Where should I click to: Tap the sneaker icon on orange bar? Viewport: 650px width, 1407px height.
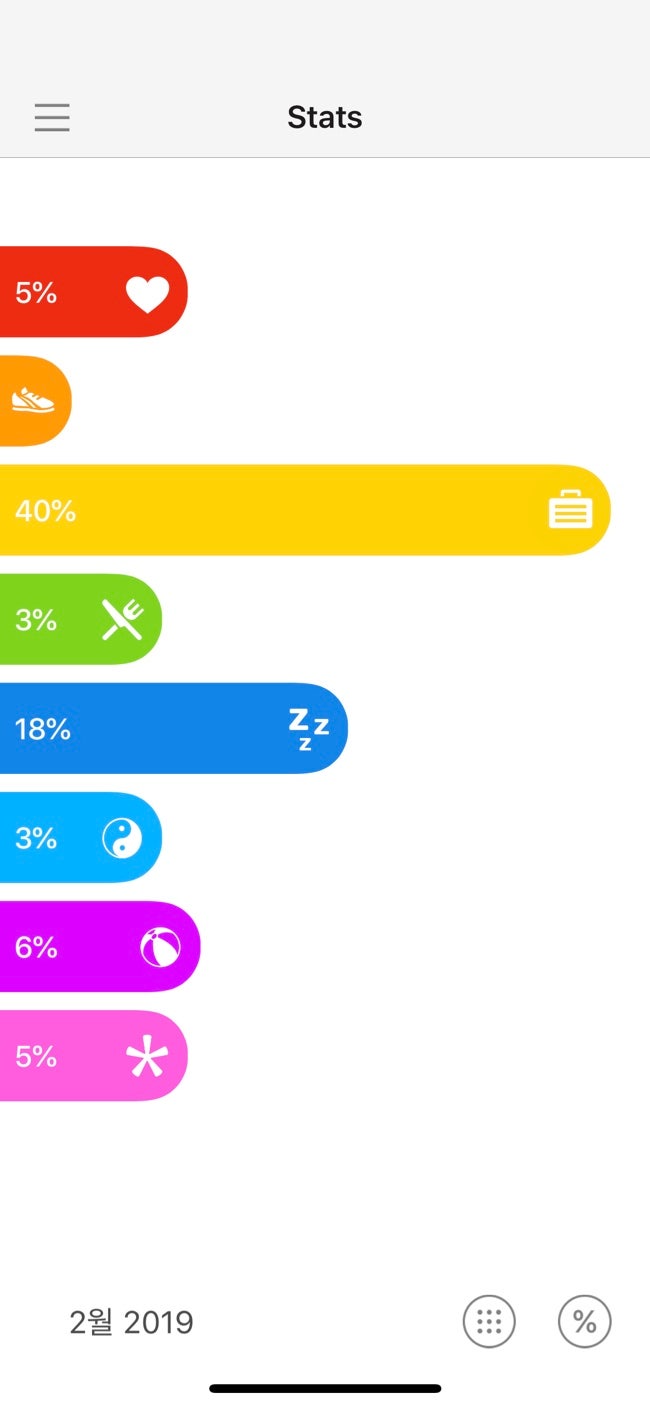point(33,401)
